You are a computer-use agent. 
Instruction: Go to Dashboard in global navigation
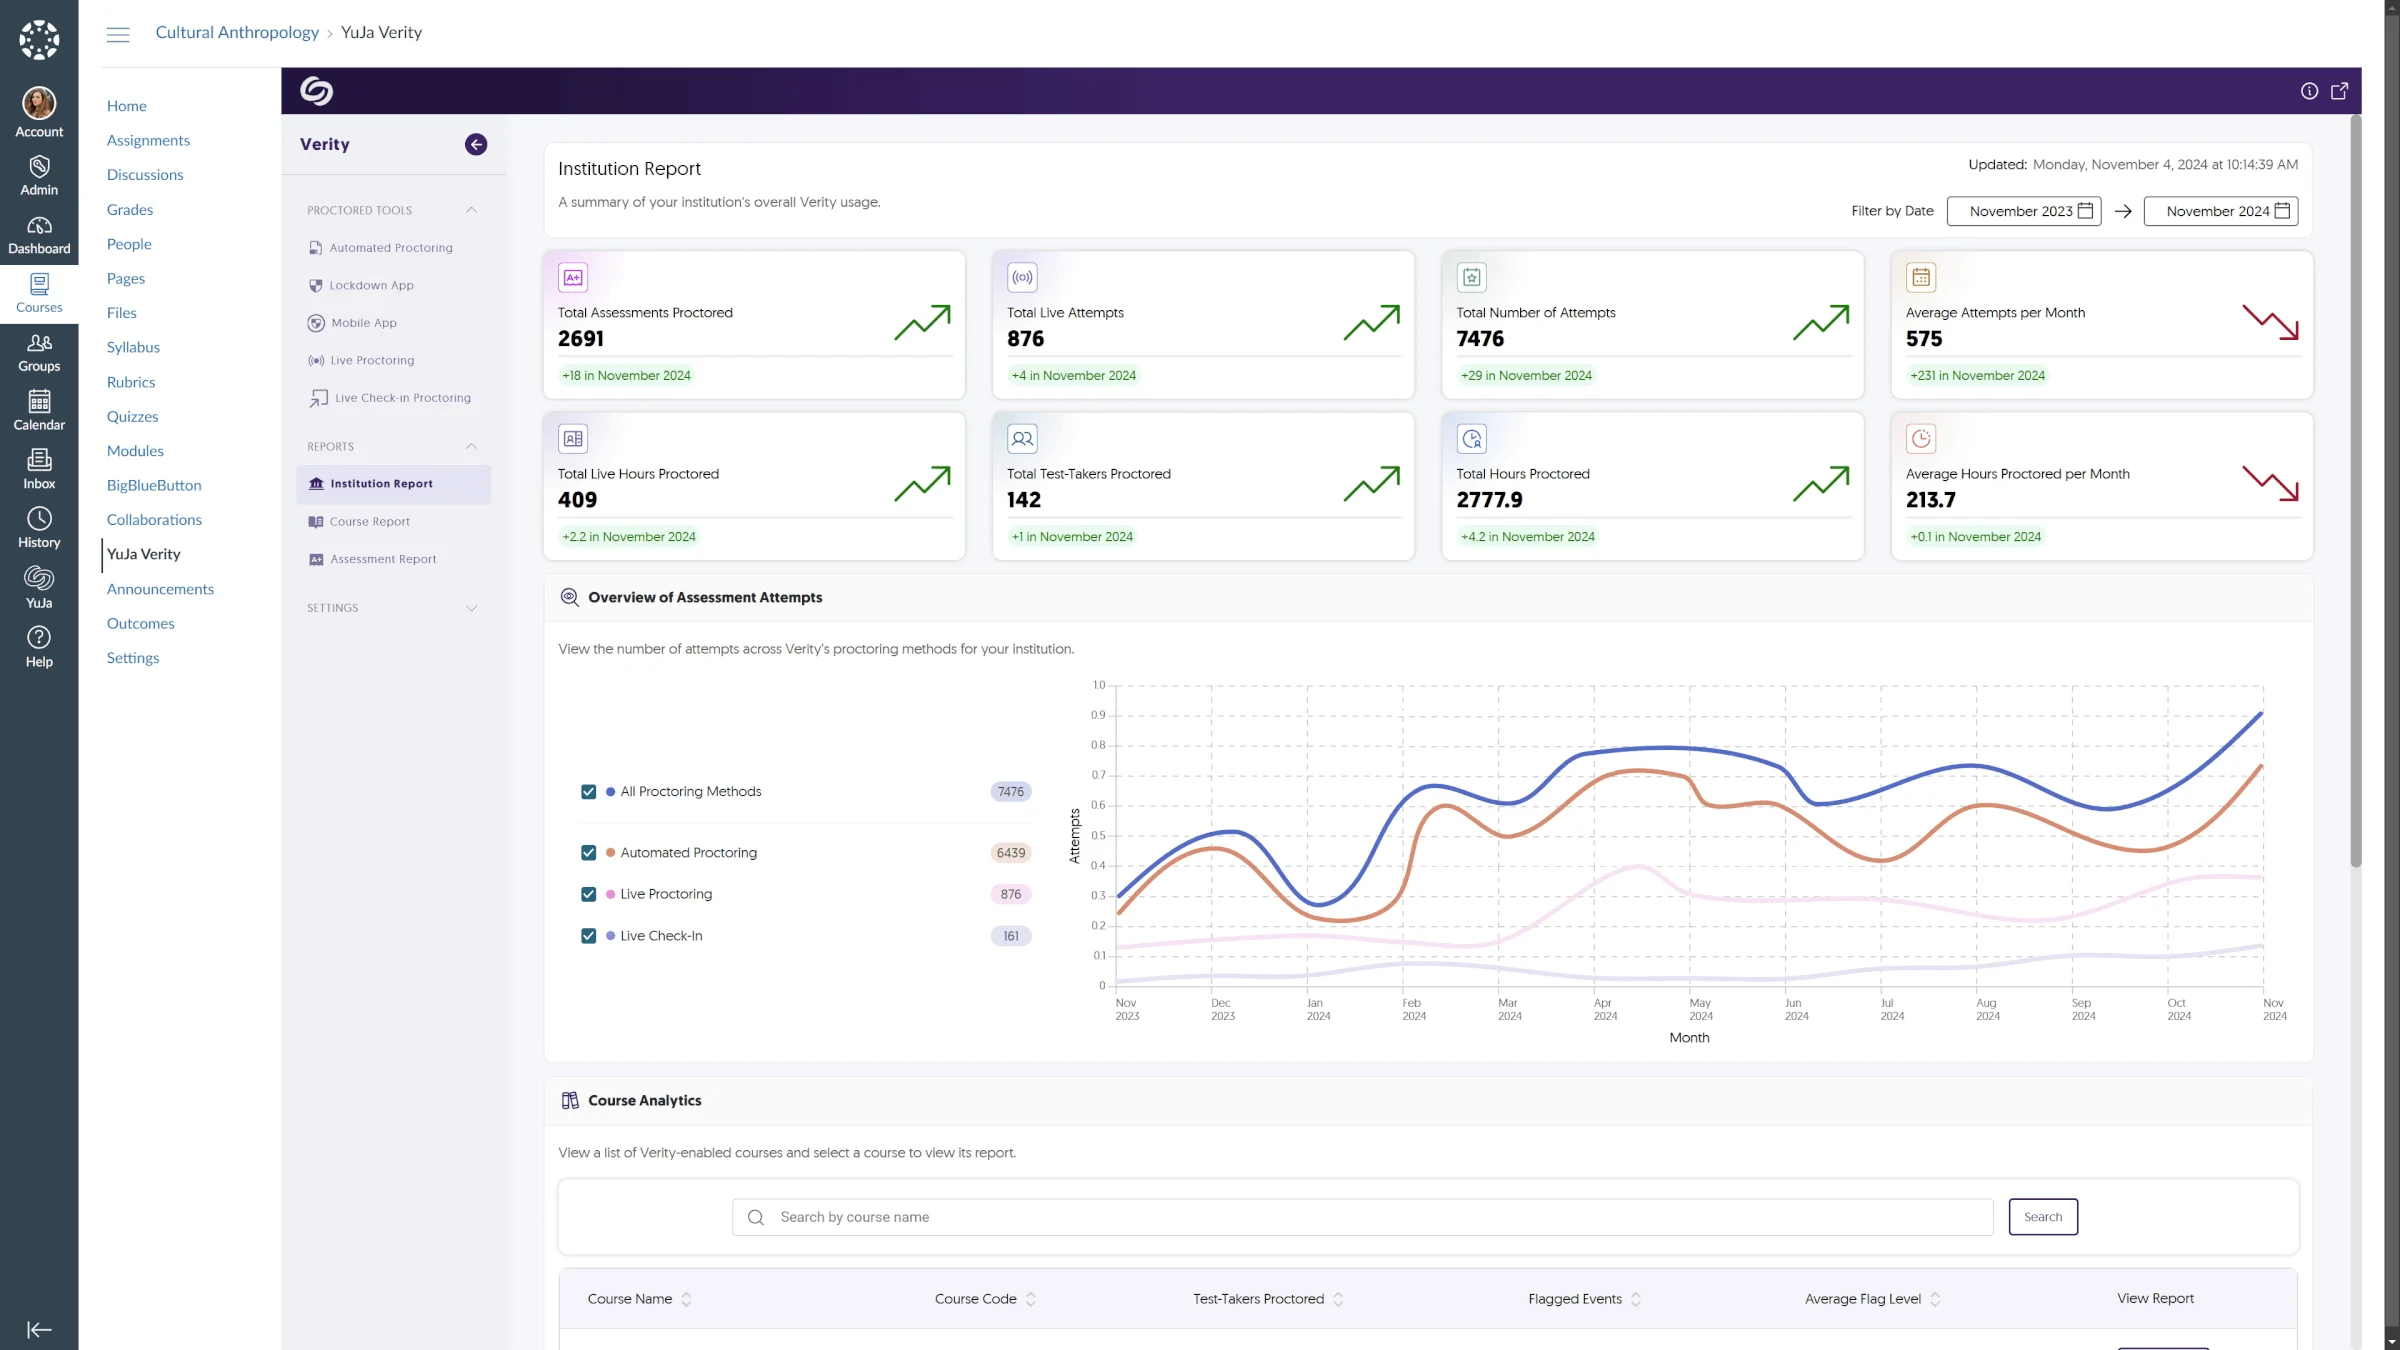(x=39, y=235)
